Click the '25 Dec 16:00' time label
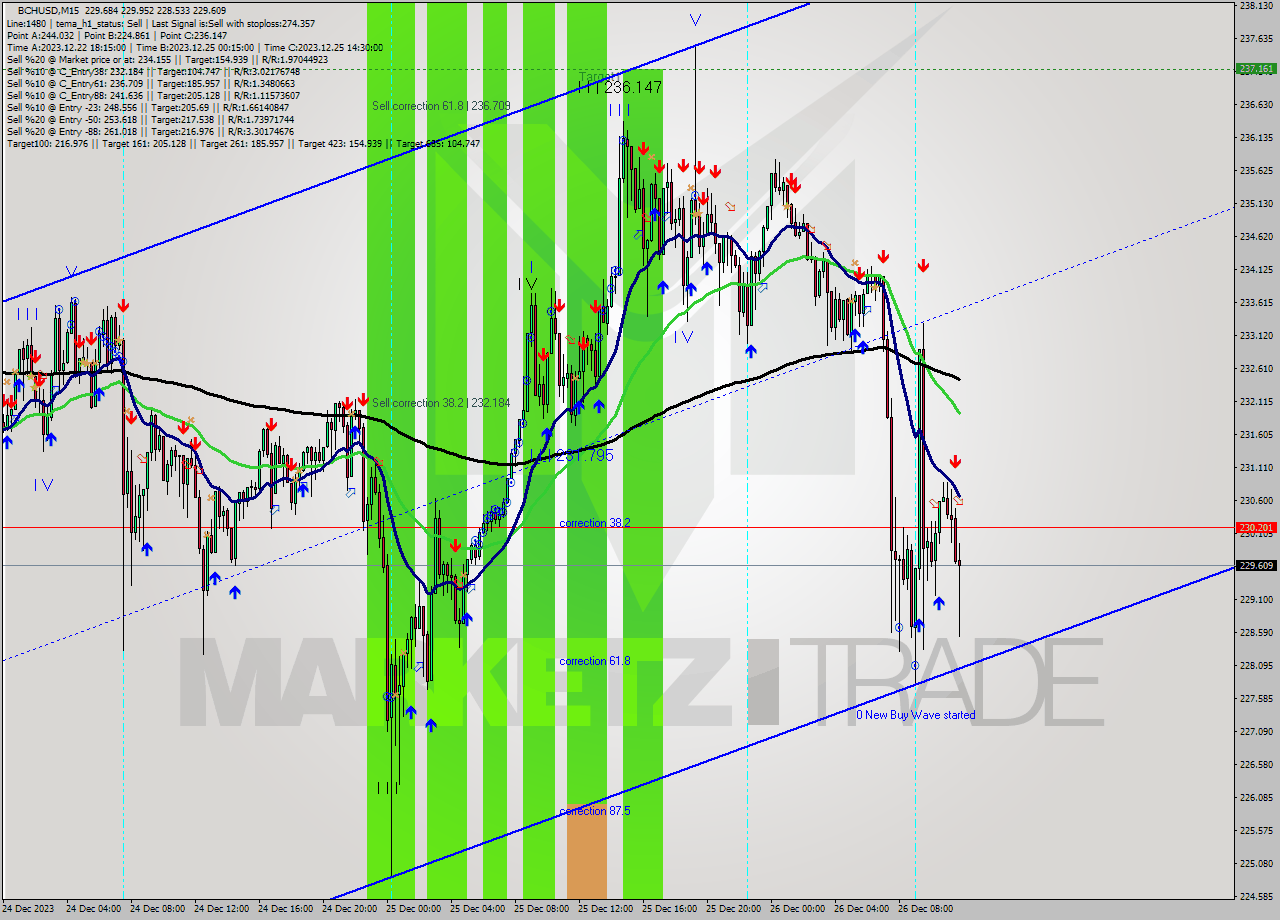The height and width of the screenshot is (920, 1280). coord(669,909)
